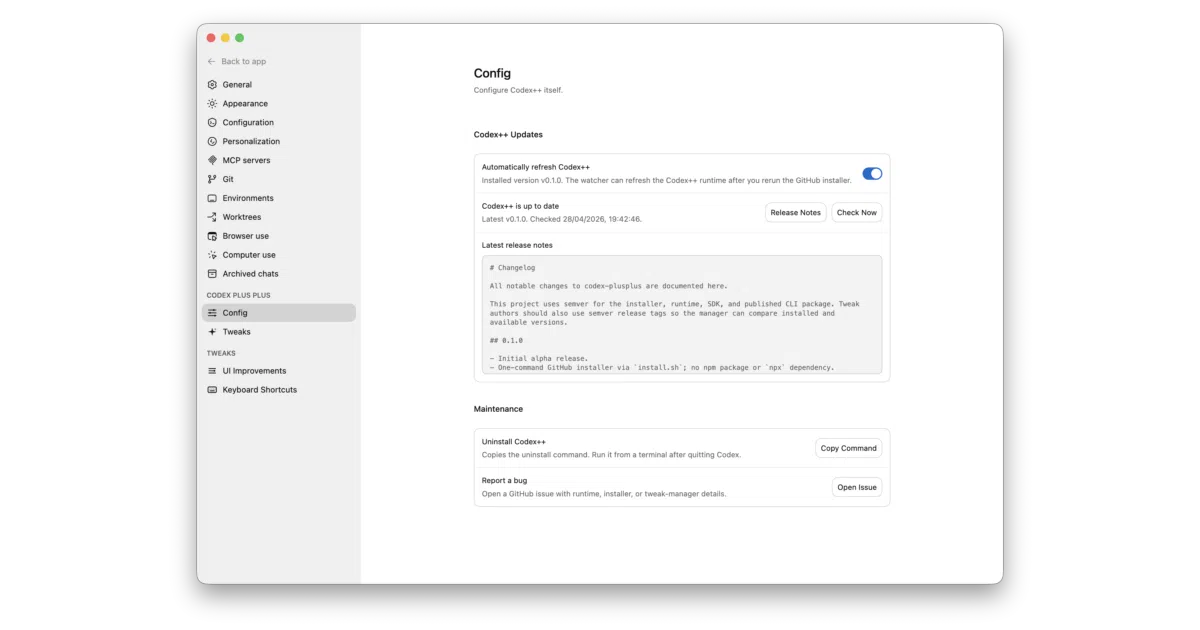Select the Personalization icon in sidebar
Viewport: 1200px width, 630px height.
212,142
